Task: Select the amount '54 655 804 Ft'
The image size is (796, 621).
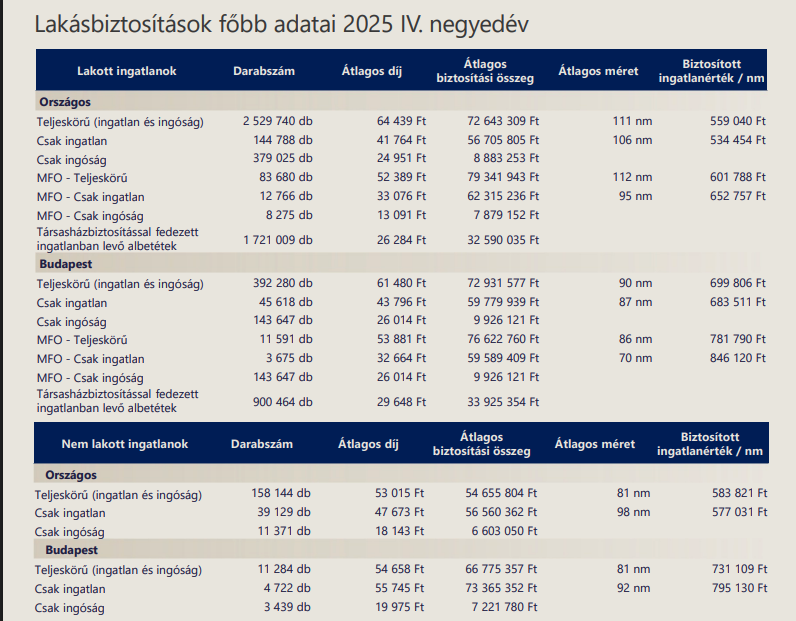Action: (x=501, y=493)
